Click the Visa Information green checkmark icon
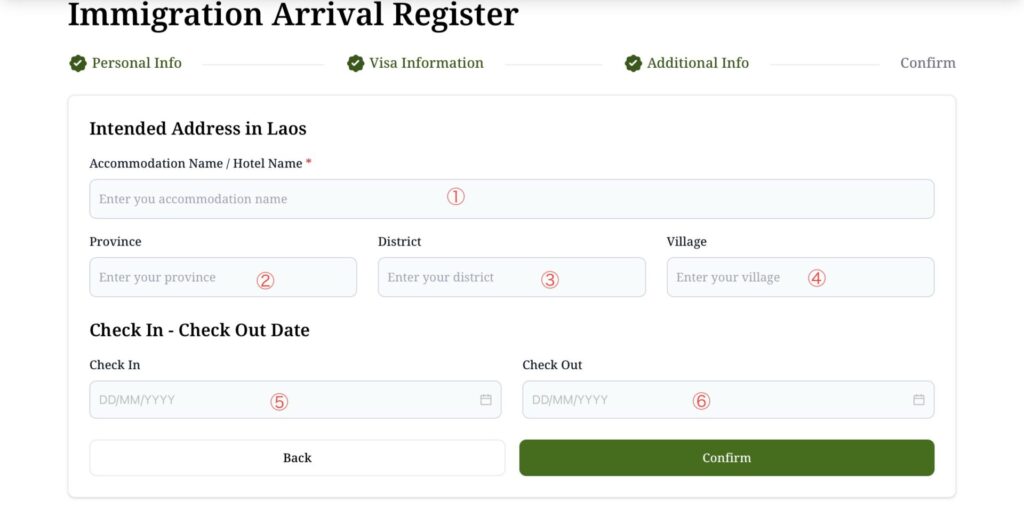The width and height of the screenshot is (1024, 516). 355,63
